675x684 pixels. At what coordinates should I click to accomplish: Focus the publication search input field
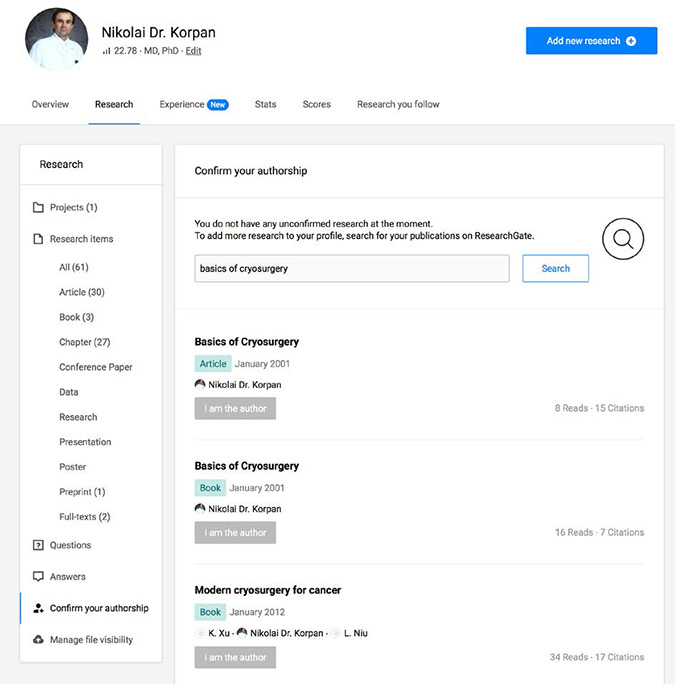point(351,268)
